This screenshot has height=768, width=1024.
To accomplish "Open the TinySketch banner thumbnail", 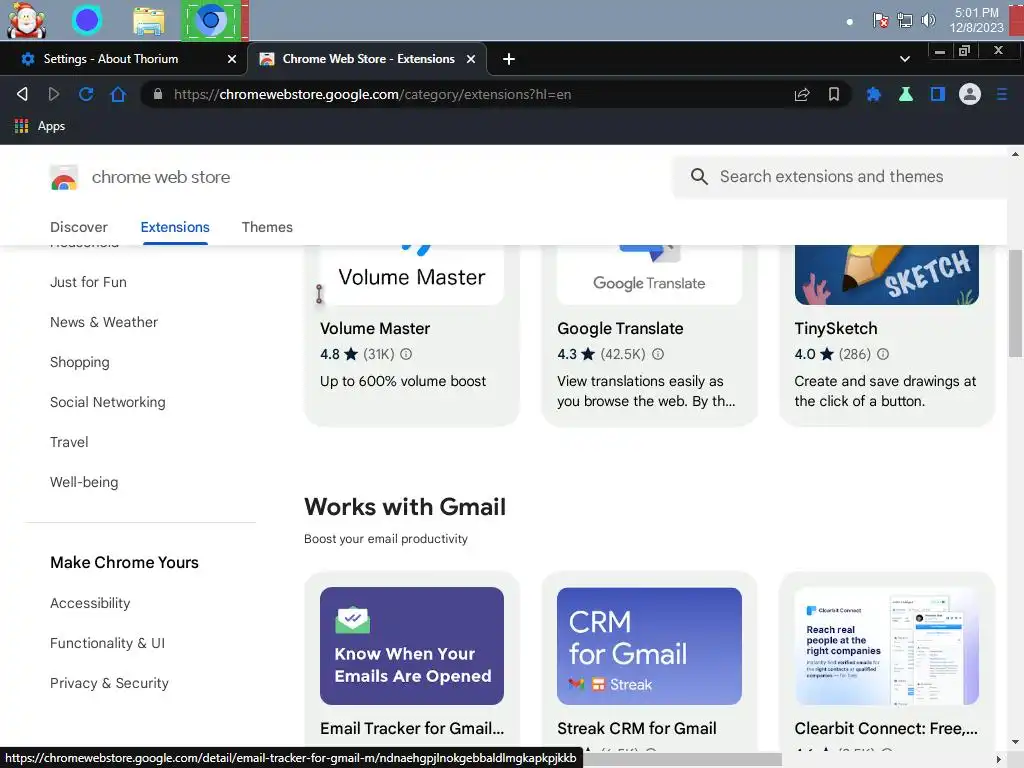I will [x=886, y=274].
